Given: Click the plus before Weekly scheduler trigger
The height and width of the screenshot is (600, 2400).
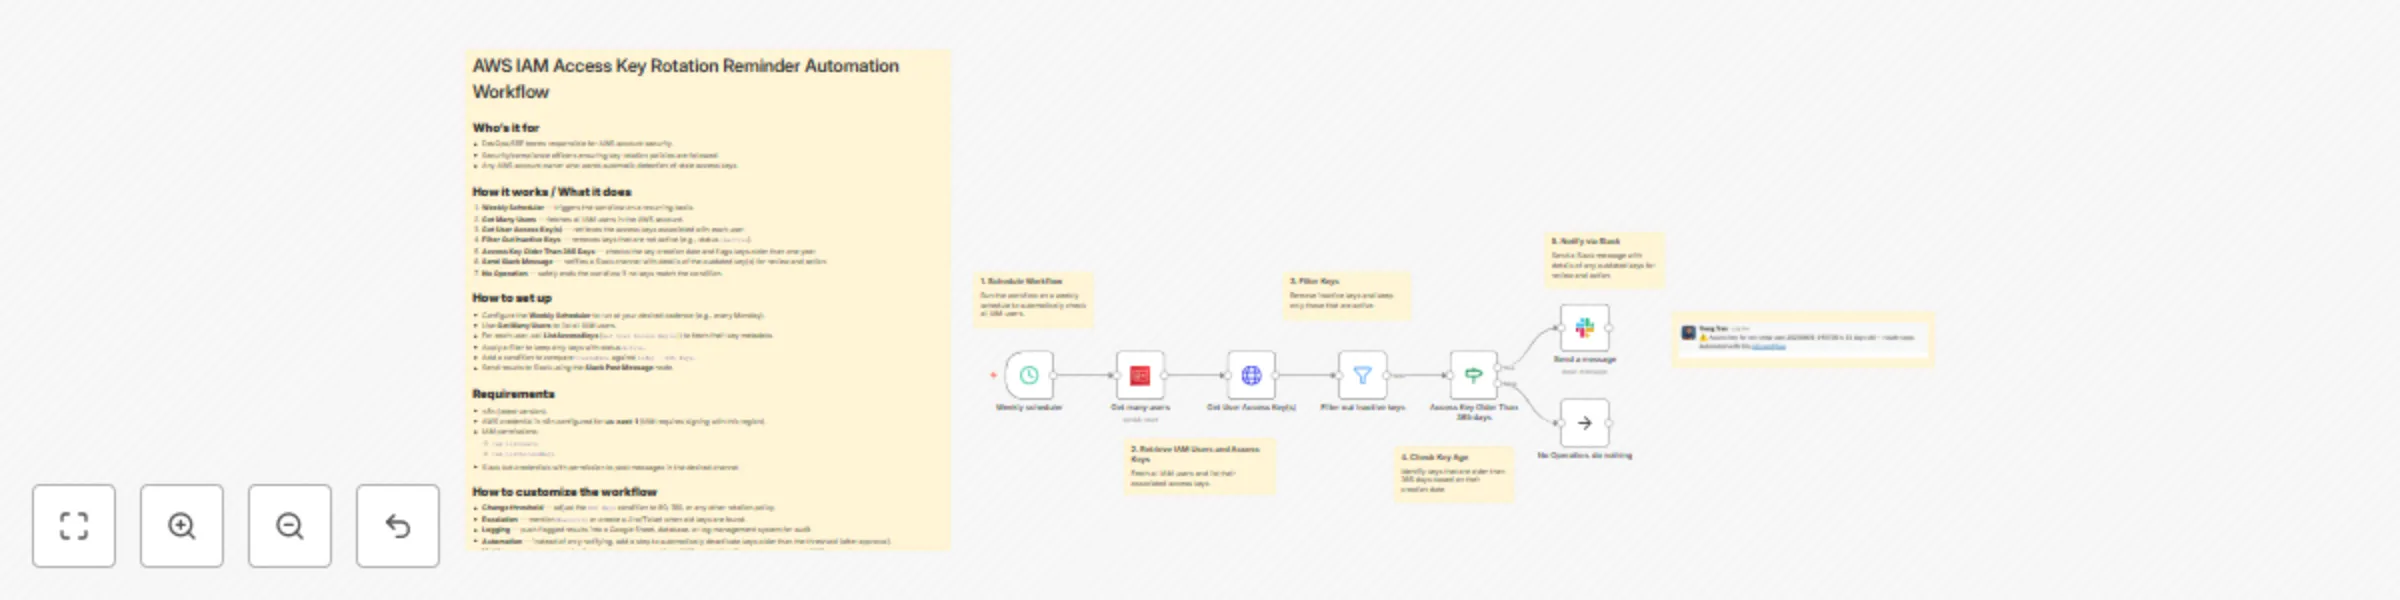Looking at the screenshot, I should point(993,375).
